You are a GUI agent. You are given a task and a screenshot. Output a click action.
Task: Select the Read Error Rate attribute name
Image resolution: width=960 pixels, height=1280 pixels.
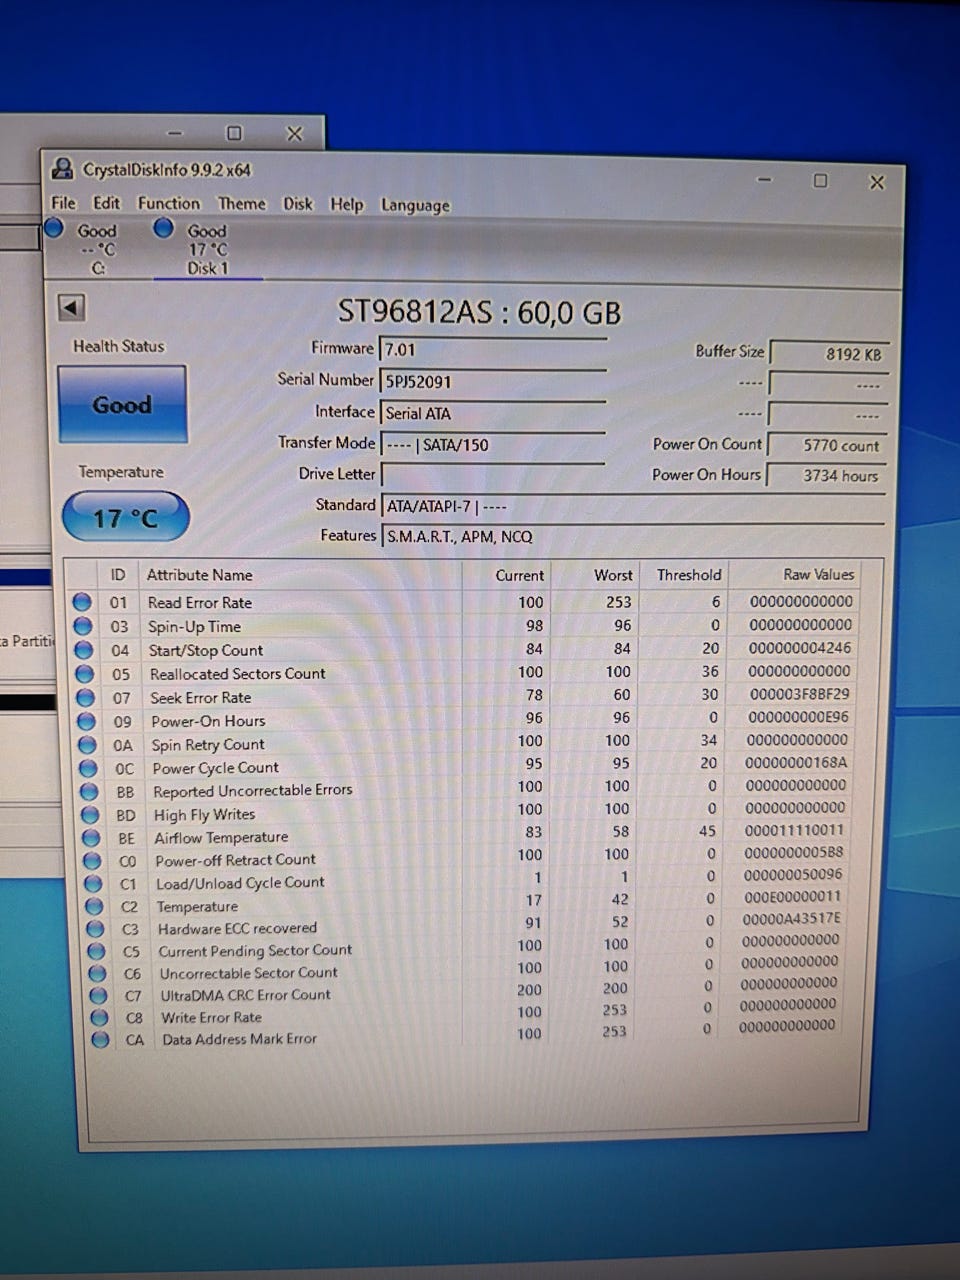click(x=200, y=603)
